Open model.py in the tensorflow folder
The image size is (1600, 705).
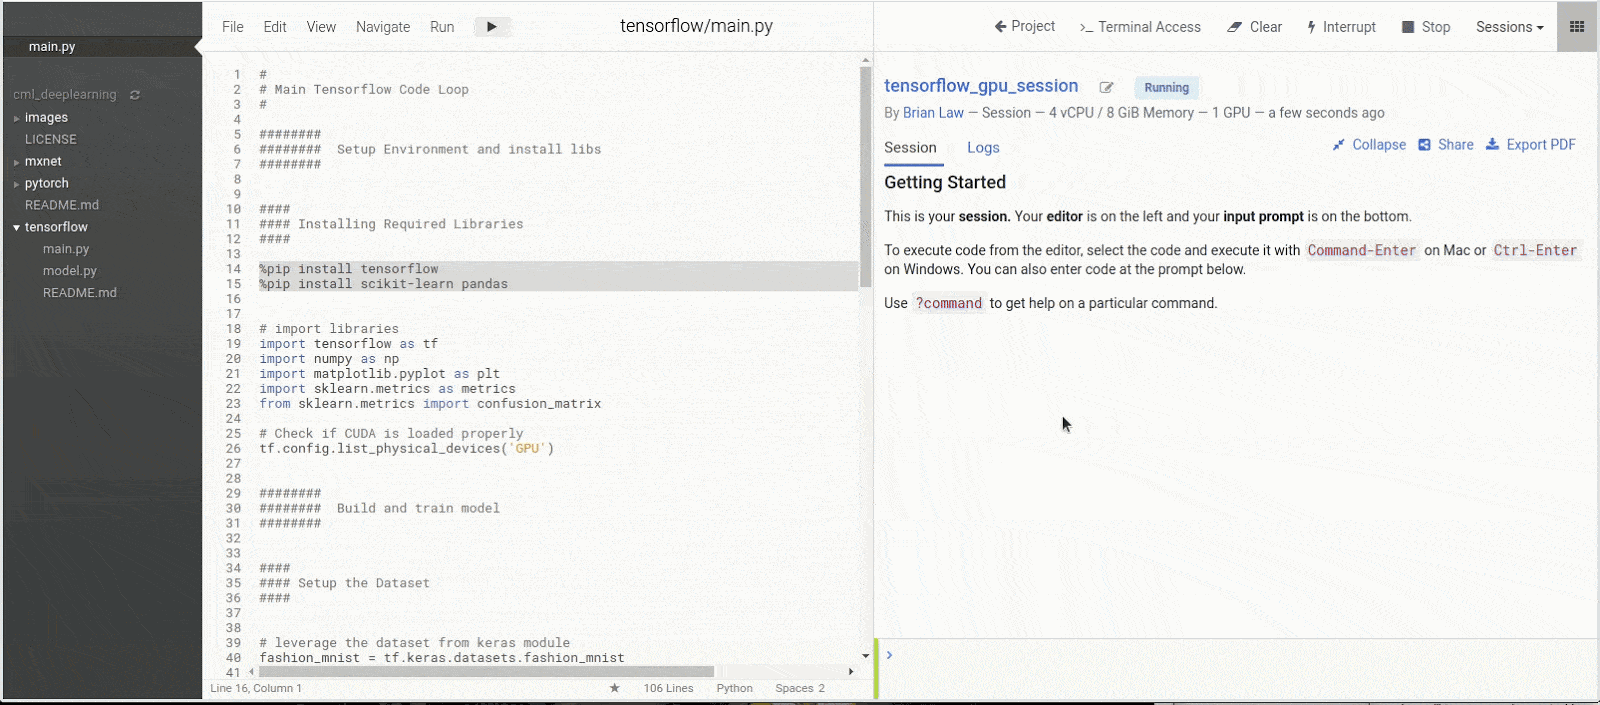click(70, 271)
